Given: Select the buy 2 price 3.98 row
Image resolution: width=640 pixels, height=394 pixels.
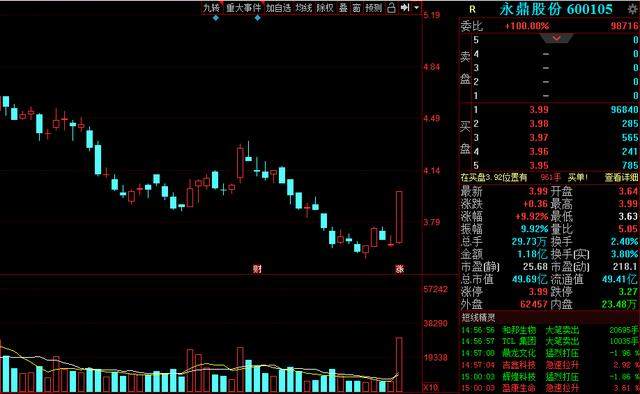Looking at the screenshot, I should pyautogui.click(x=549, y=124).
